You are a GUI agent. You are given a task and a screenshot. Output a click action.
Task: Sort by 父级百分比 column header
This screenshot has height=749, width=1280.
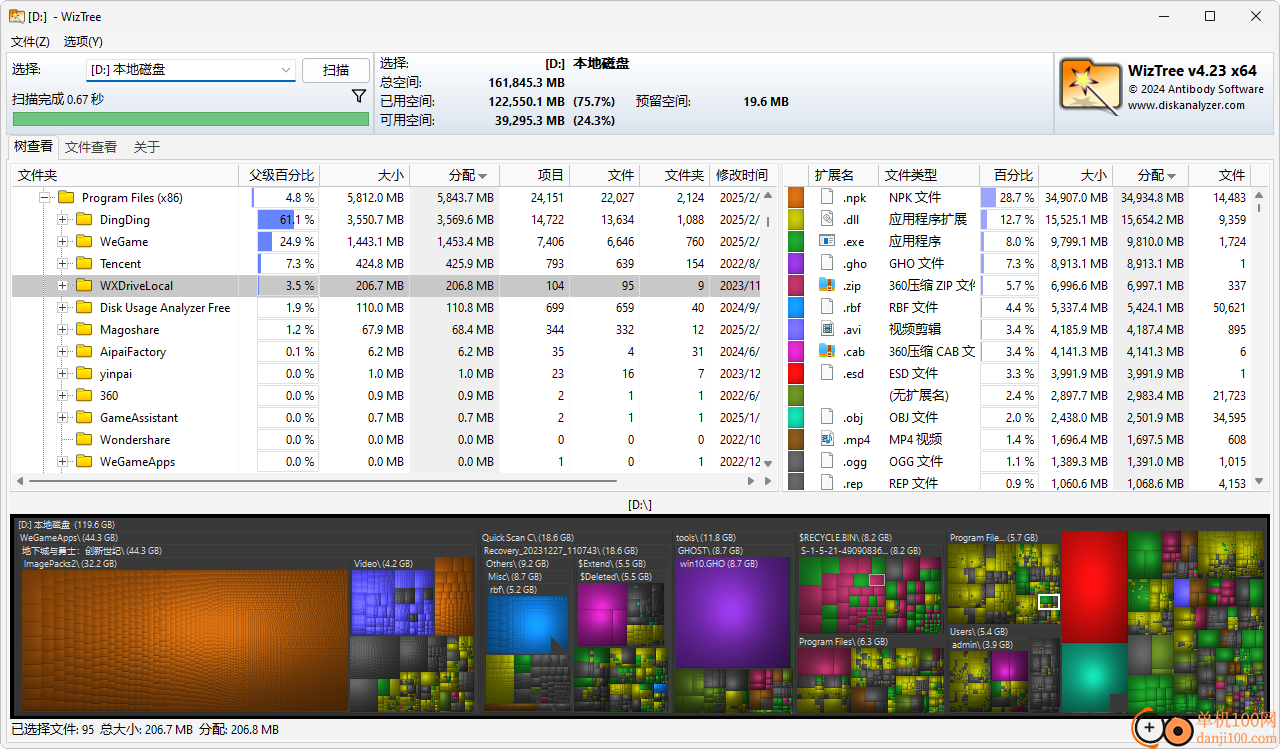[280, 175]
